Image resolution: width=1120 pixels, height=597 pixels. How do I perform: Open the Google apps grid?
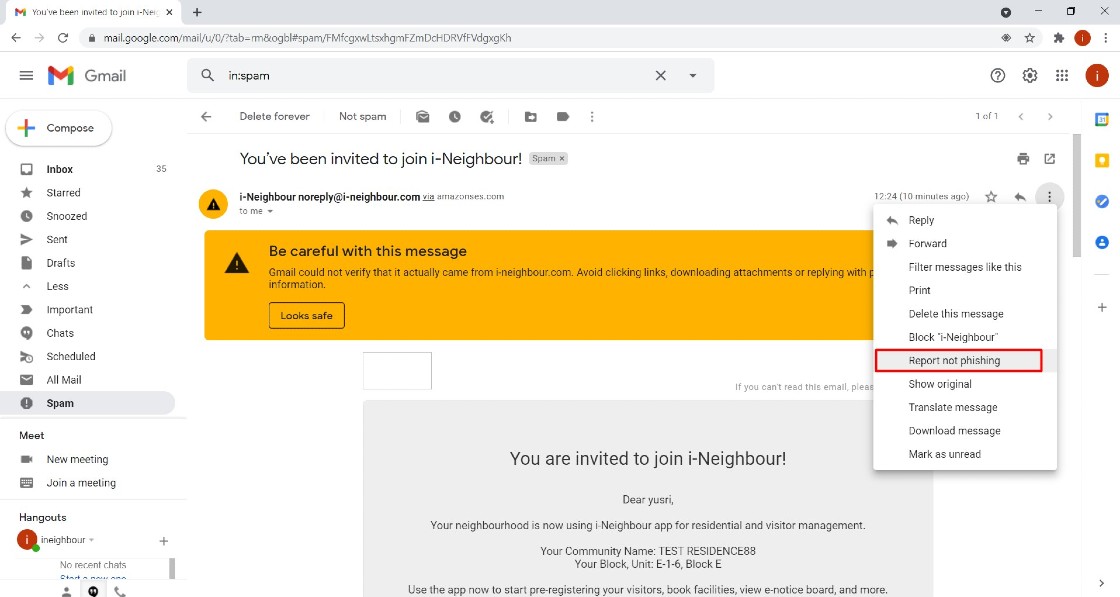1062,76
